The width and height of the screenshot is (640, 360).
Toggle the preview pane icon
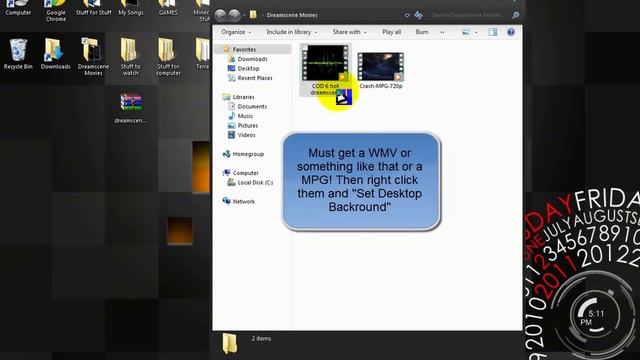[493, 32]
